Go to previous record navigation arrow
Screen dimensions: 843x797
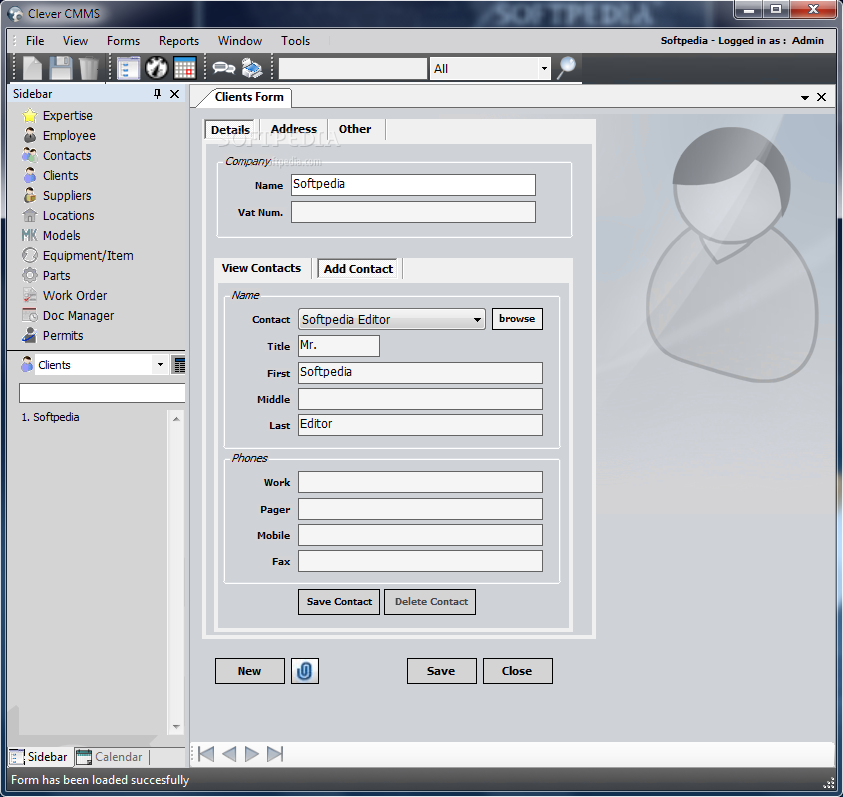[229, 754]
